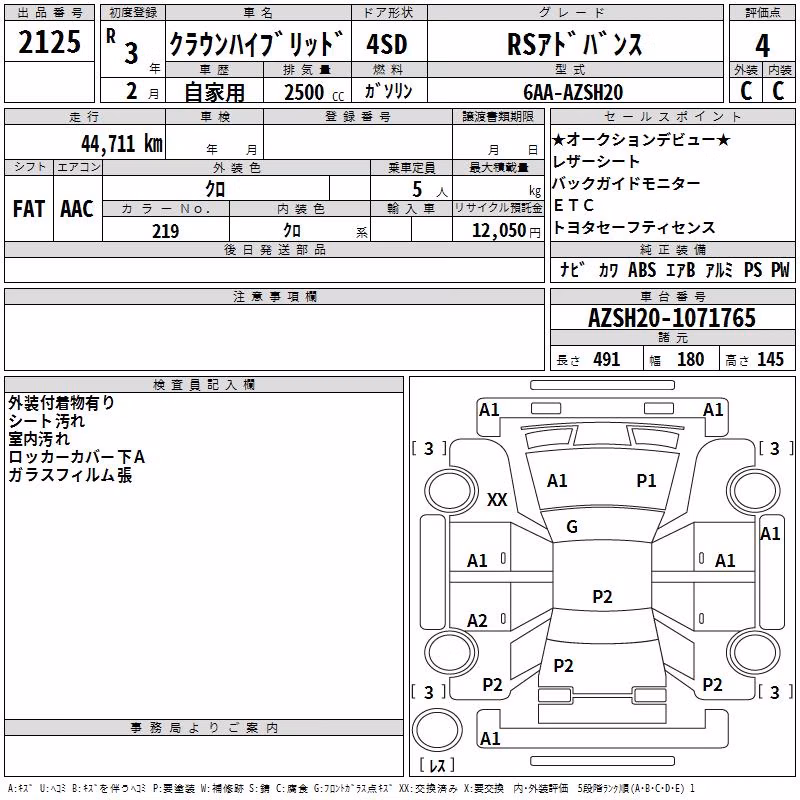Select vehicle history 自家用
The height and width of the screenshot is (800, 800).
214,92
